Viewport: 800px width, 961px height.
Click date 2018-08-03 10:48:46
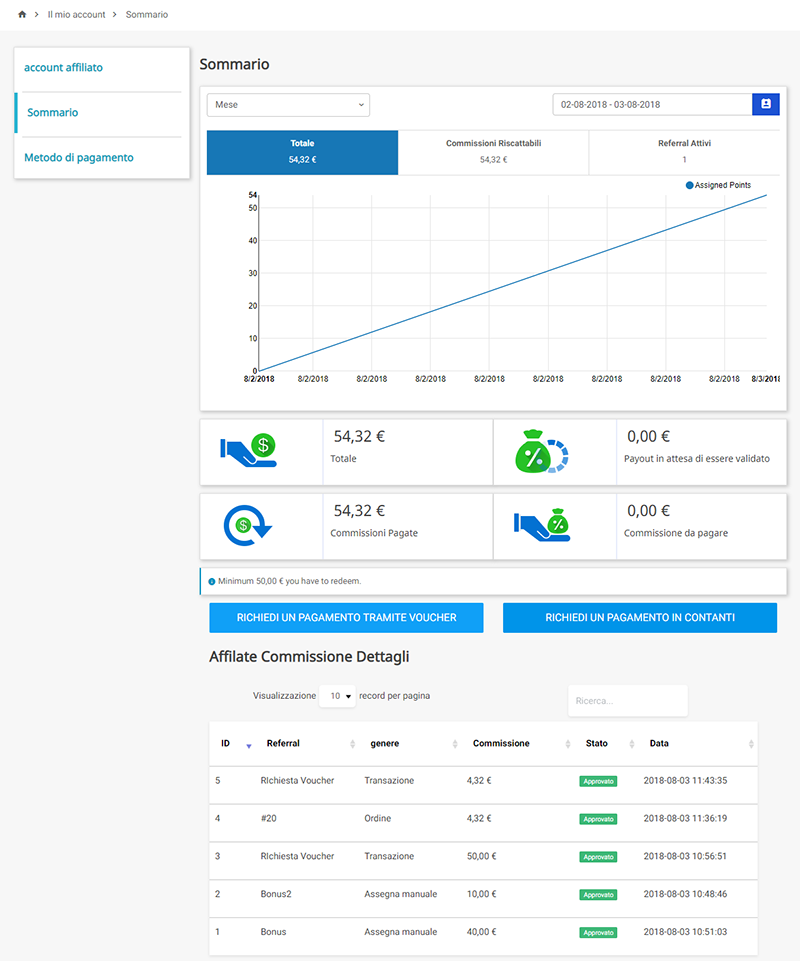685,894
